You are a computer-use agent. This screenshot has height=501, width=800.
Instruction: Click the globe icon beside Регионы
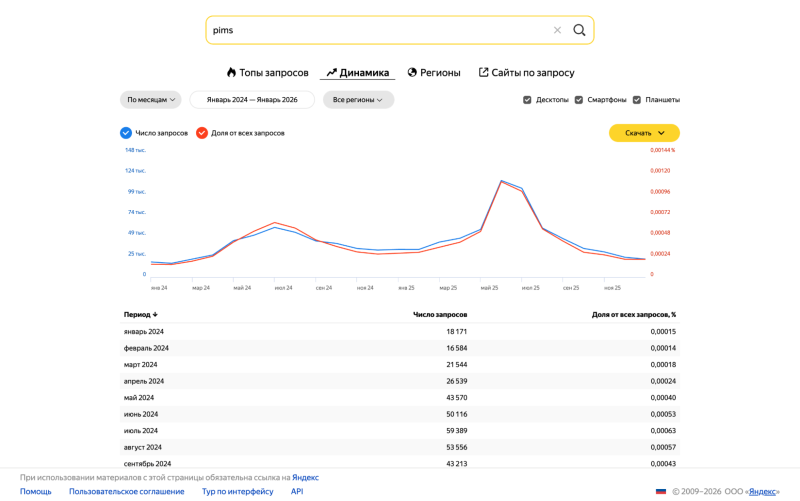click(412, 72)
